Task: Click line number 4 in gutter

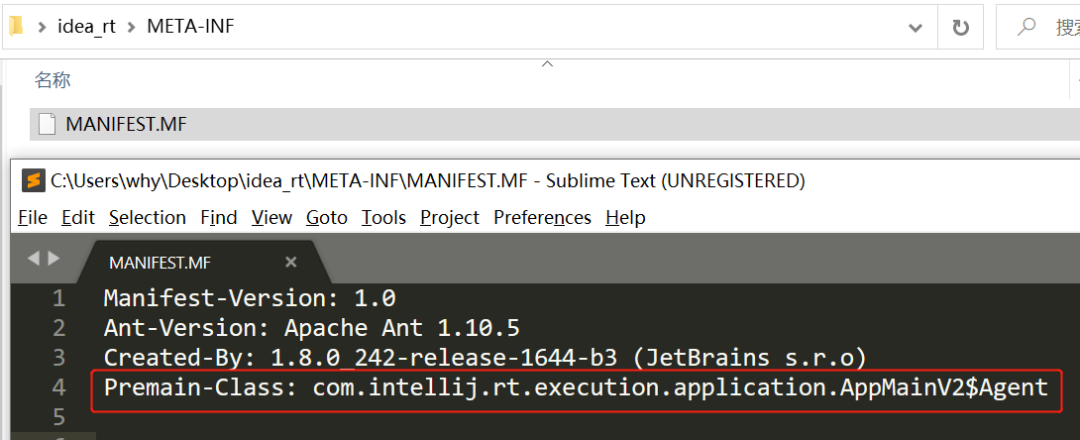Action: pos(59,388)
